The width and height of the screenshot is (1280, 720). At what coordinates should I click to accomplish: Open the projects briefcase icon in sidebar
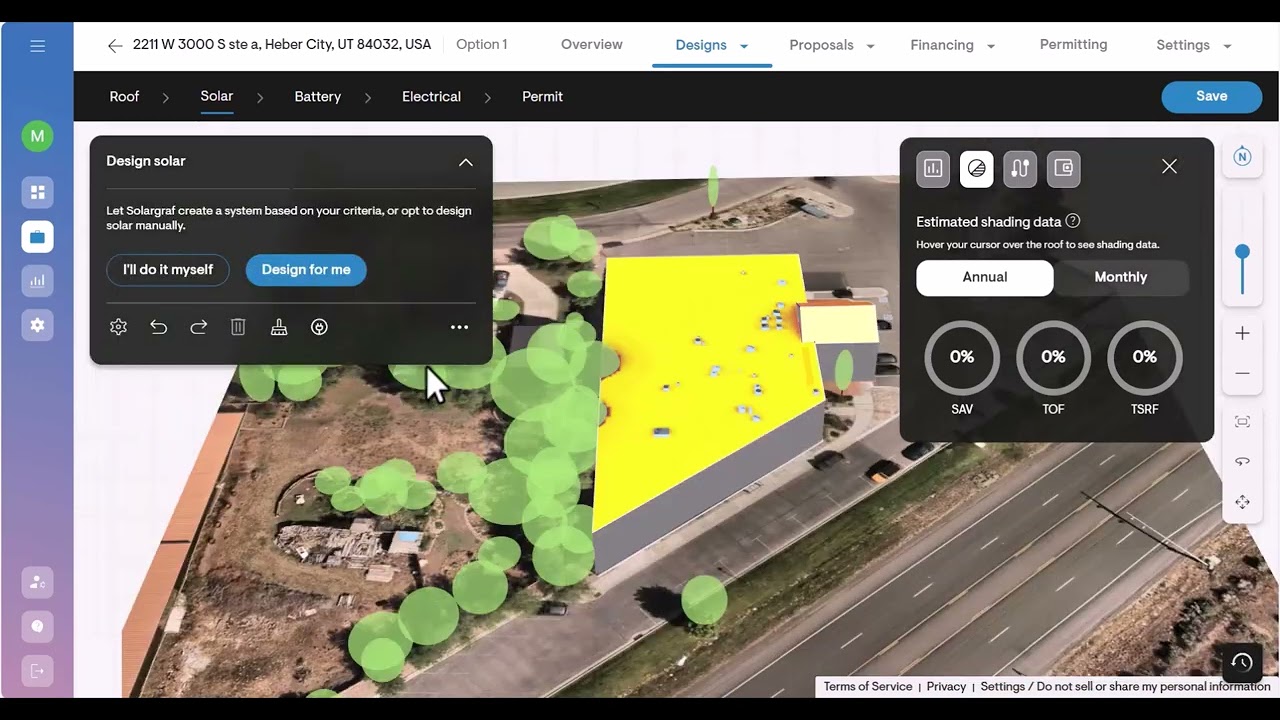tap(37, 237)
